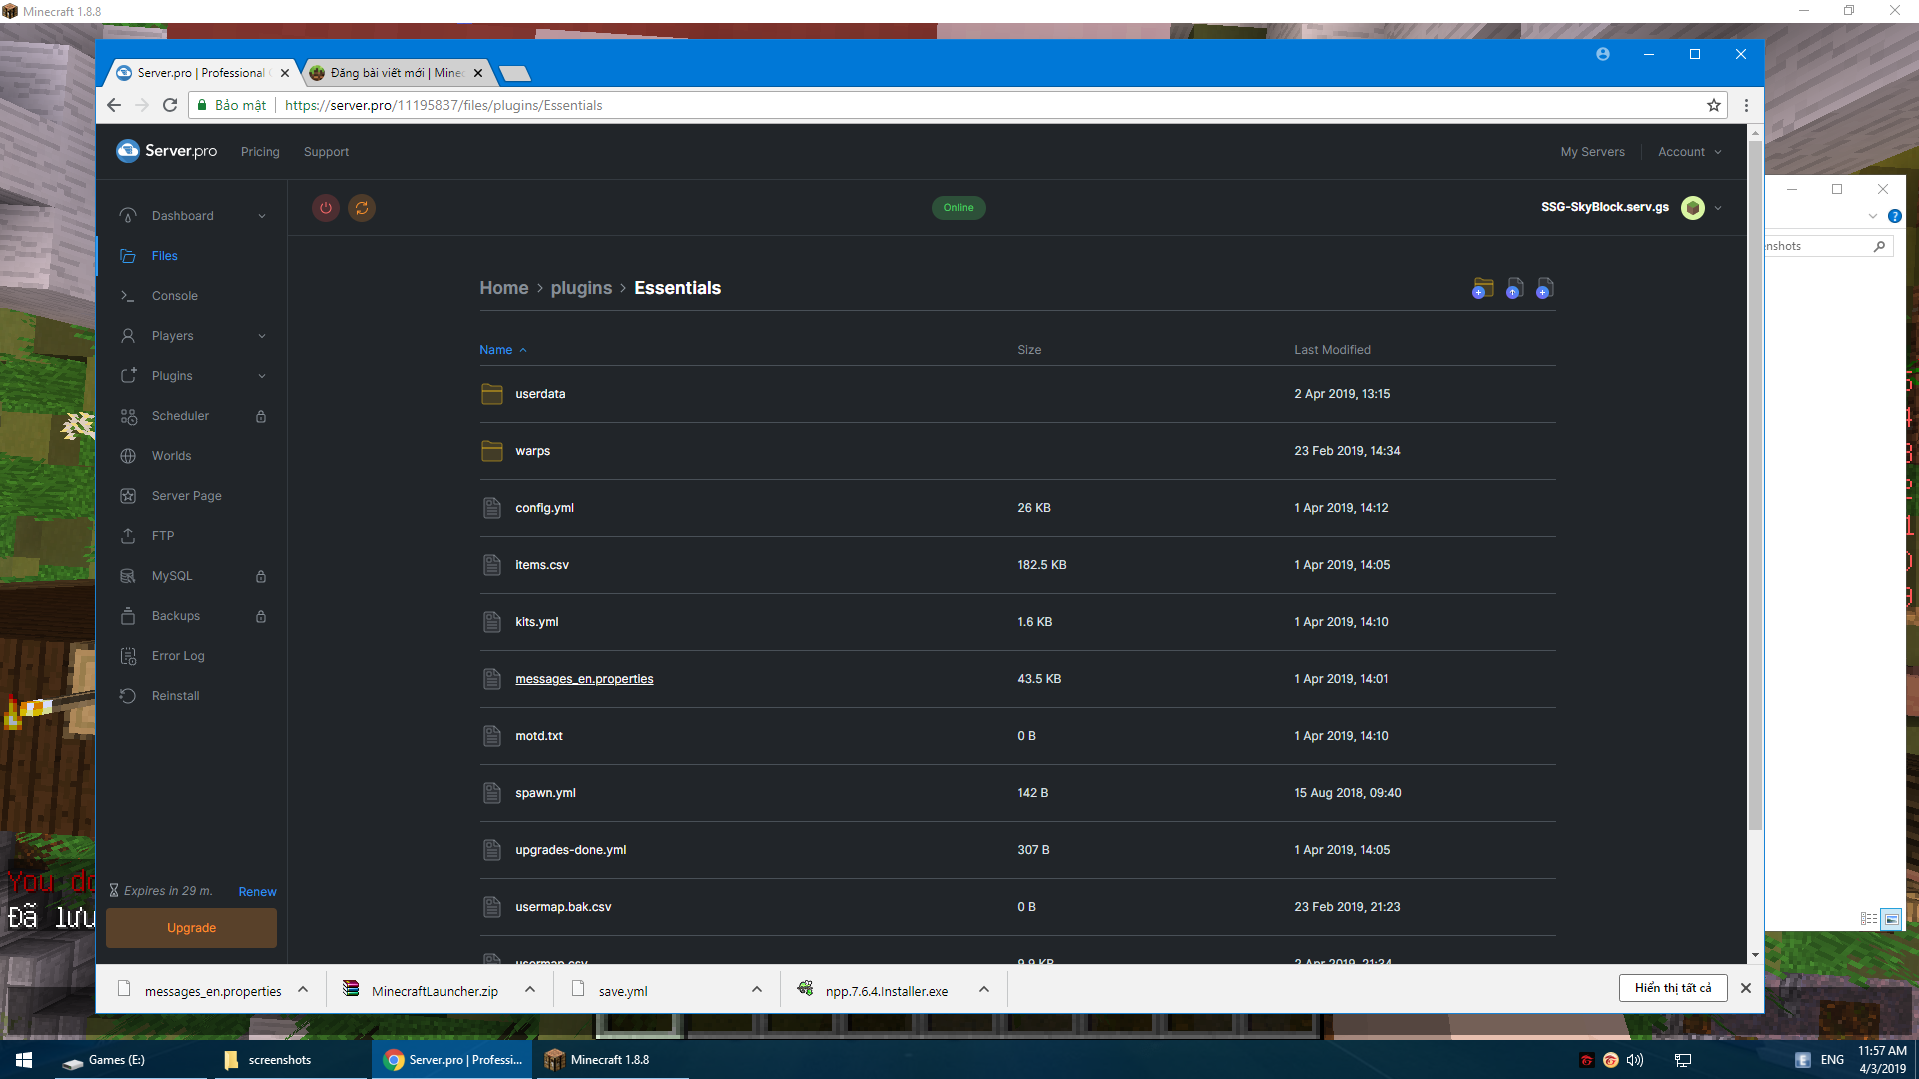
Task: Click the red server power button
Action: pos(326,208)
